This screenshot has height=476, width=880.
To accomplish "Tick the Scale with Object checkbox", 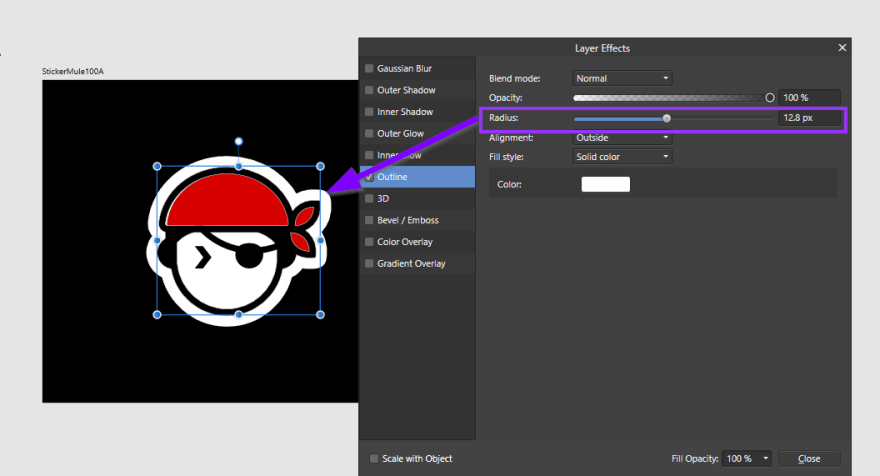I will coord(375,459).
